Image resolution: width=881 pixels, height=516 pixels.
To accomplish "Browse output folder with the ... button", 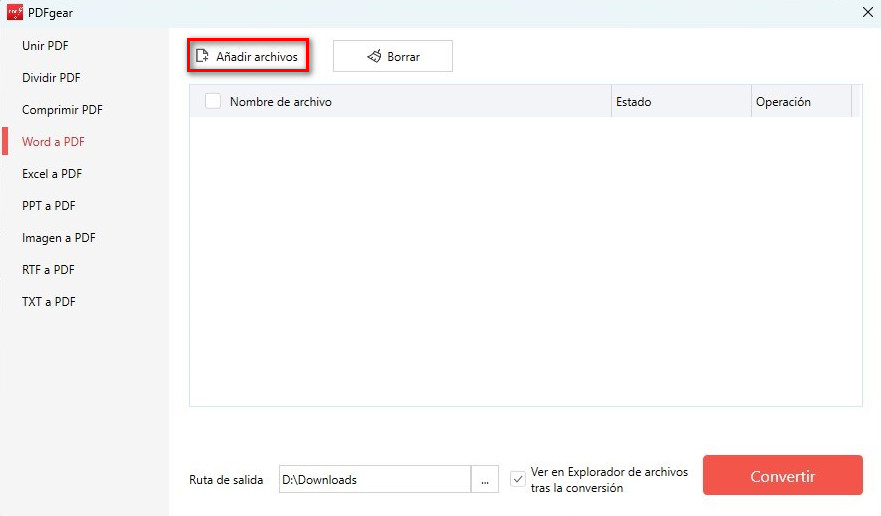I will point(485,479).
